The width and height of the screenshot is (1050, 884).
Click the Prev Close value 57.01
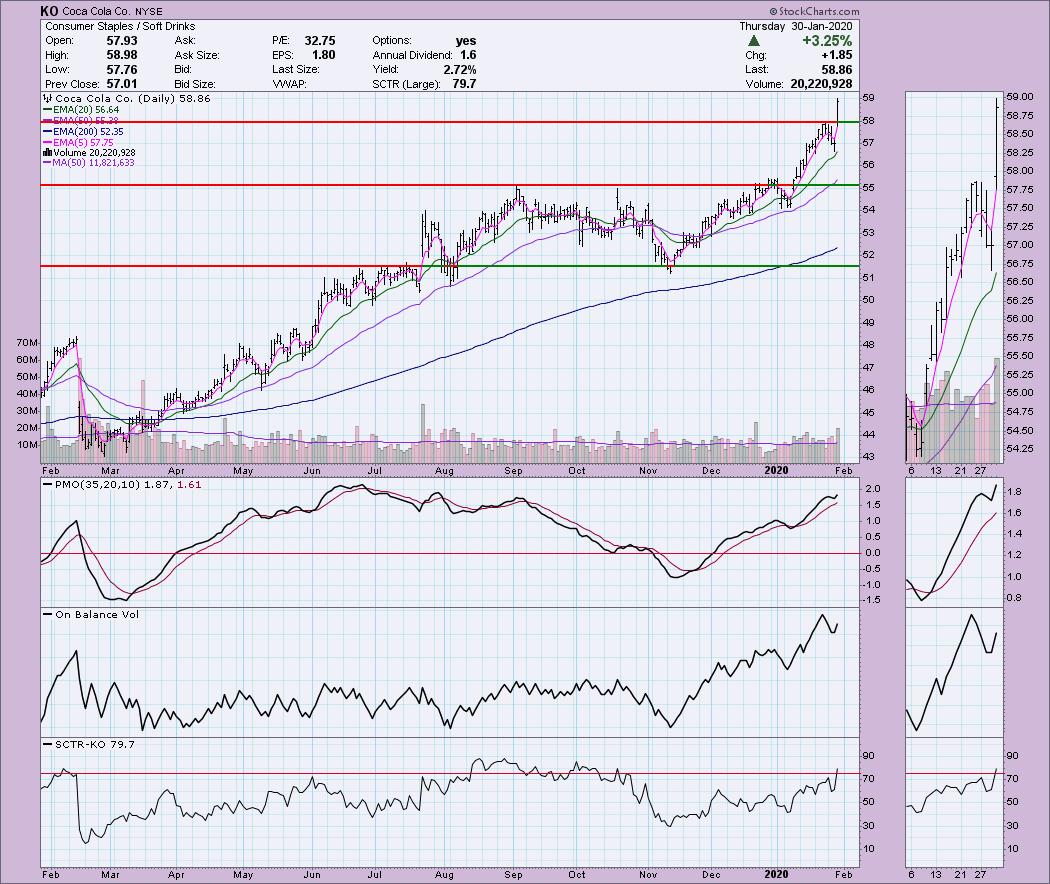[x=122, y=84]
